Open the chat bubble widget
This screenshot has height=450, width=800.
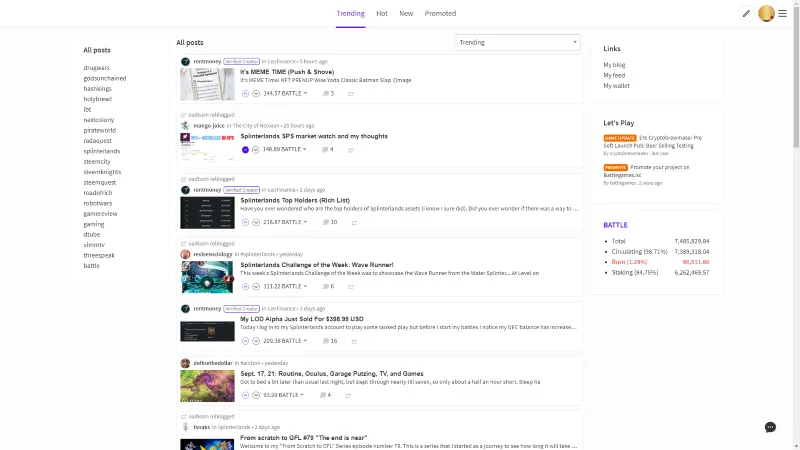(x=770, y=427)
